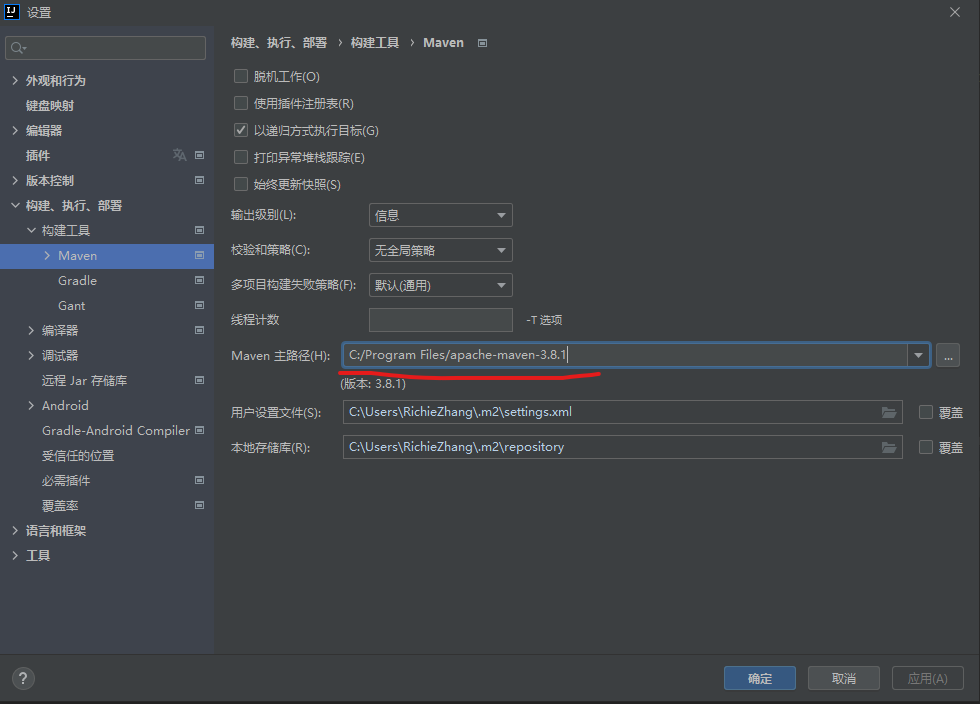
Task: Click the help question mark icon
Action: point(23,678)
